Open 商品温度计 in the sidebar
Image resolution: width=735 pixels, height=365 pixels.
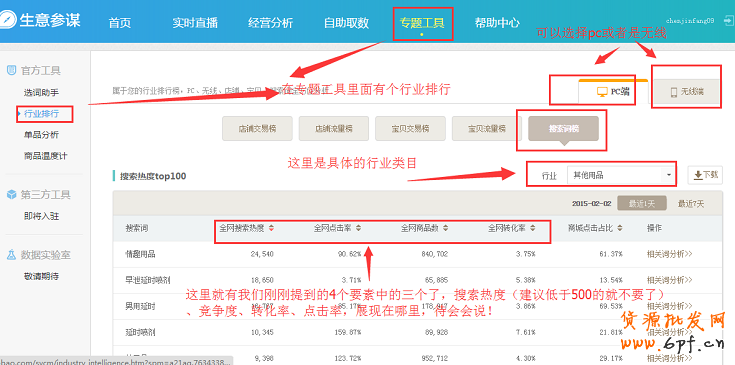coord(45,156)
